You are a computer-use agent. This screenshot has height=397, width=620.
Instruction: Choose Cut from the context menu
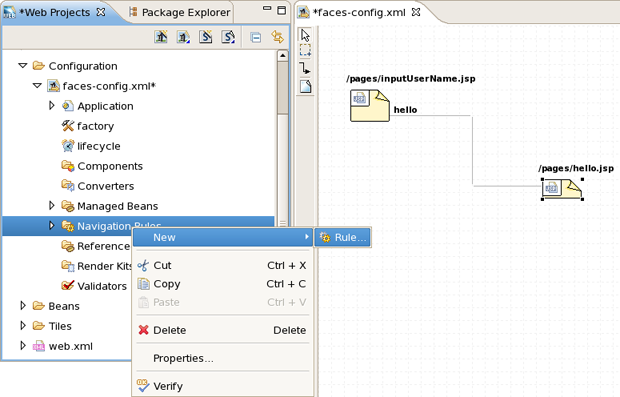[222, 265]
